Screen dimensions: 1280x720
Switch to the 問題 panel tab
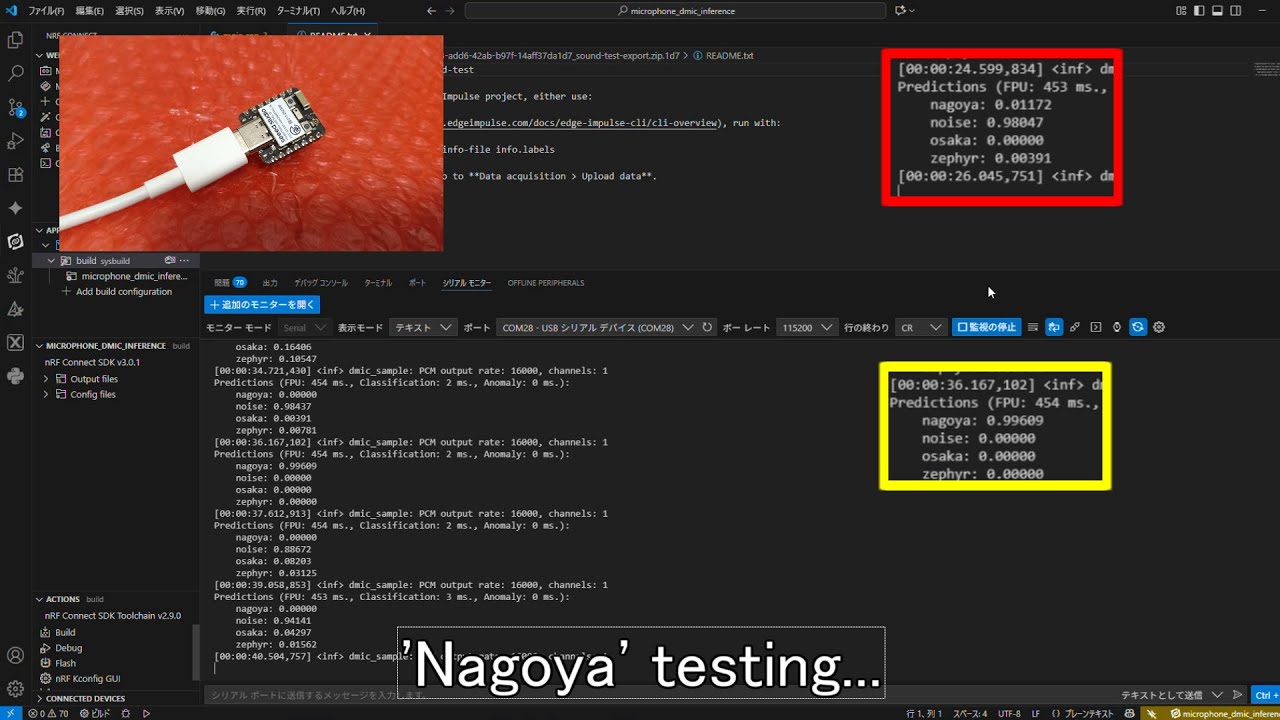tap(230, 283)
